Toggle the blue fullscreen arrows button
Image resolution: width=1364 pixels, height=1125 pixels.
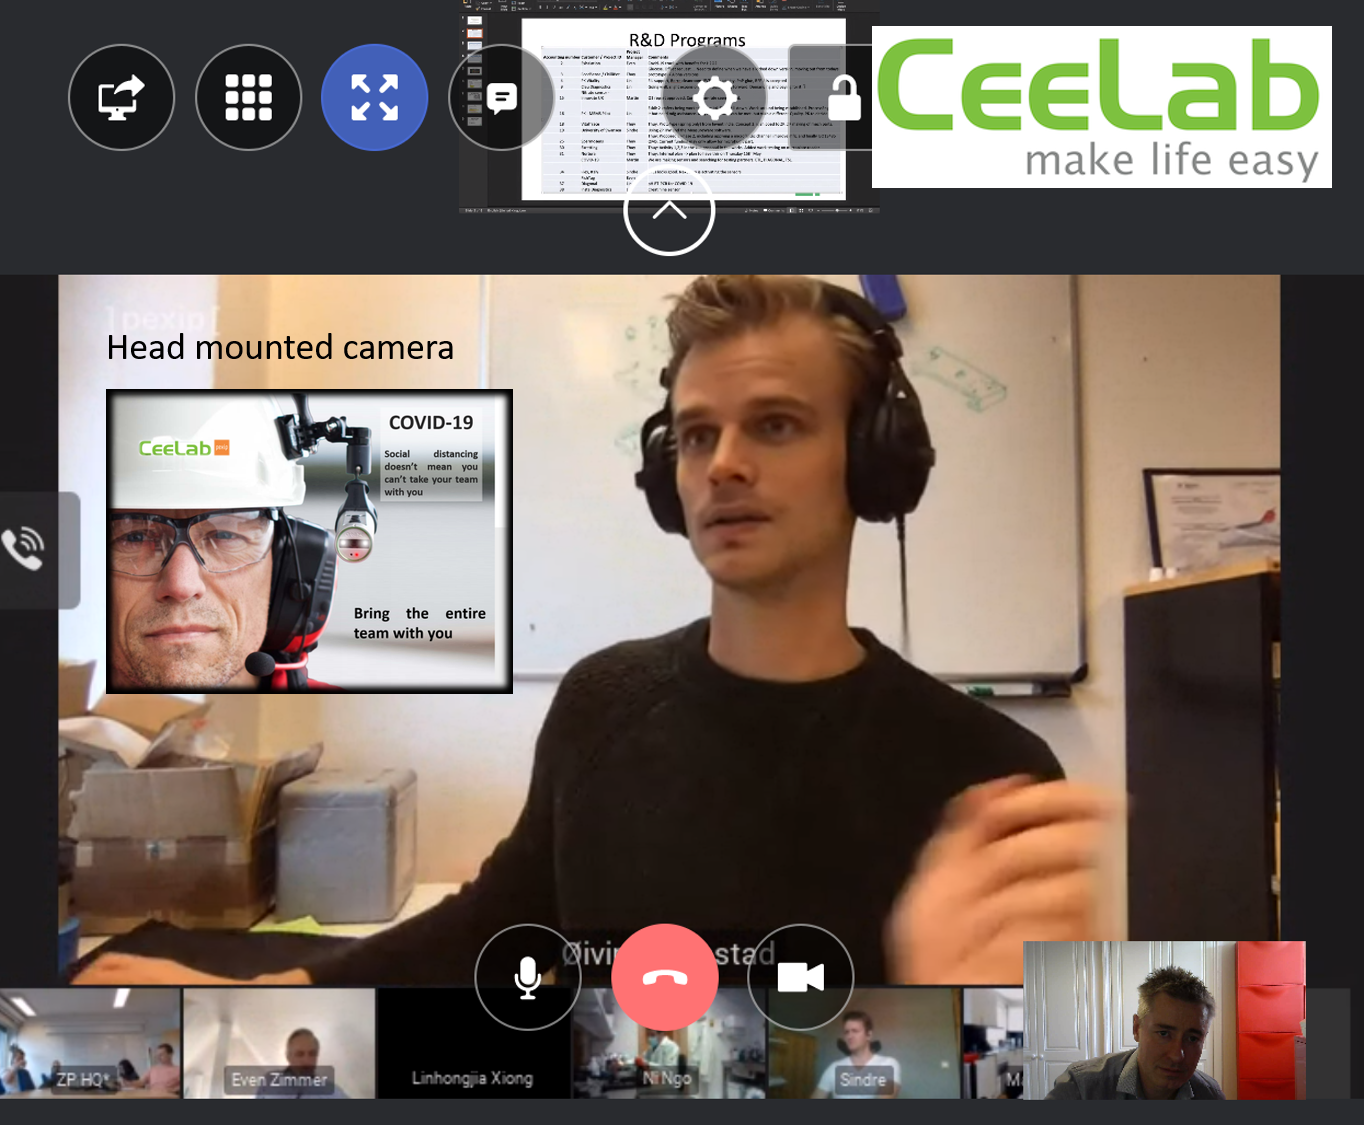(375, 98)
